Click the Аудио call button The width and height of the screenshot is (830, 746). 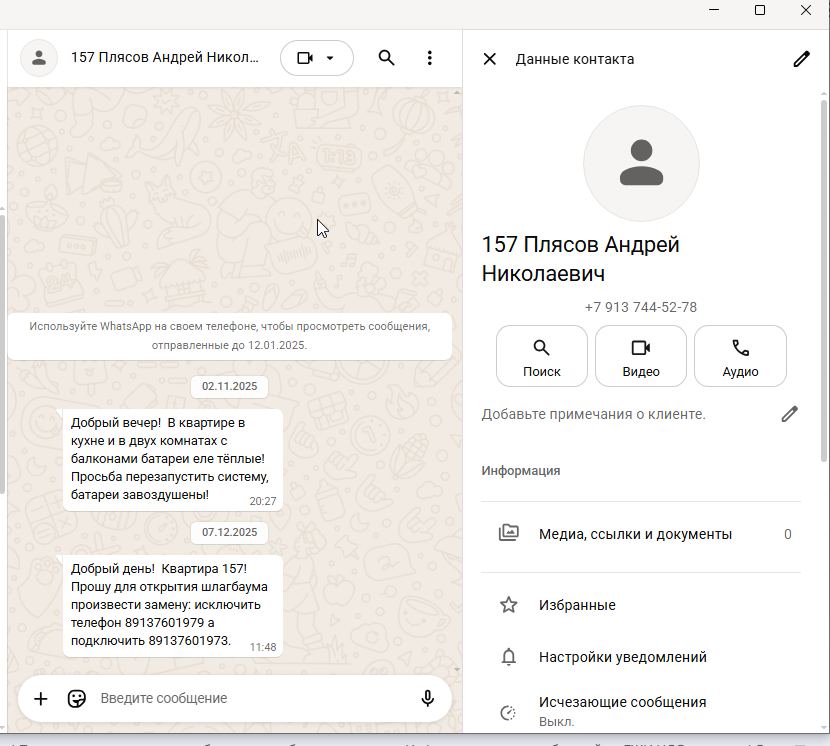click(740, 356)
